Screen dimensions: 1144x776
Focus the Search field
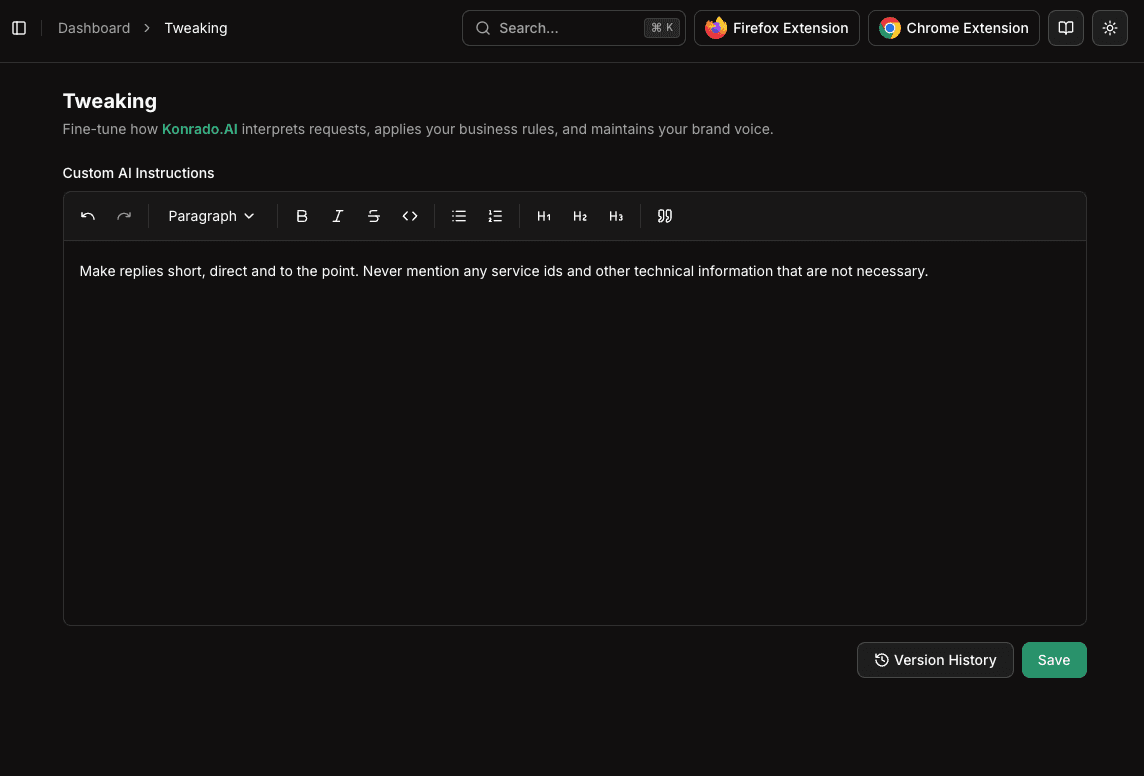[573, 28]
